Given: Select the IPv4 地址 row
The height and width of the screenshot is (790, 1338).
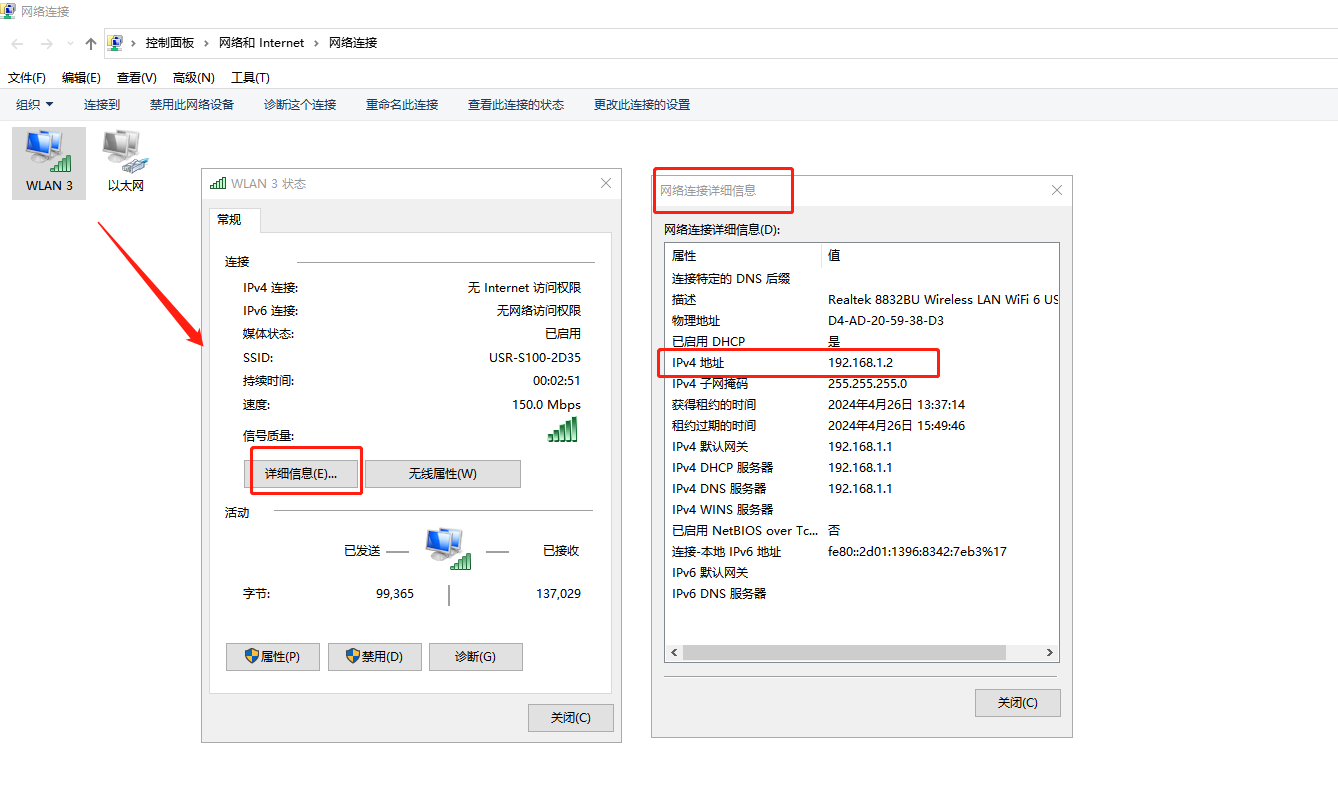Looking at the screenshot, I should point(861,362).
